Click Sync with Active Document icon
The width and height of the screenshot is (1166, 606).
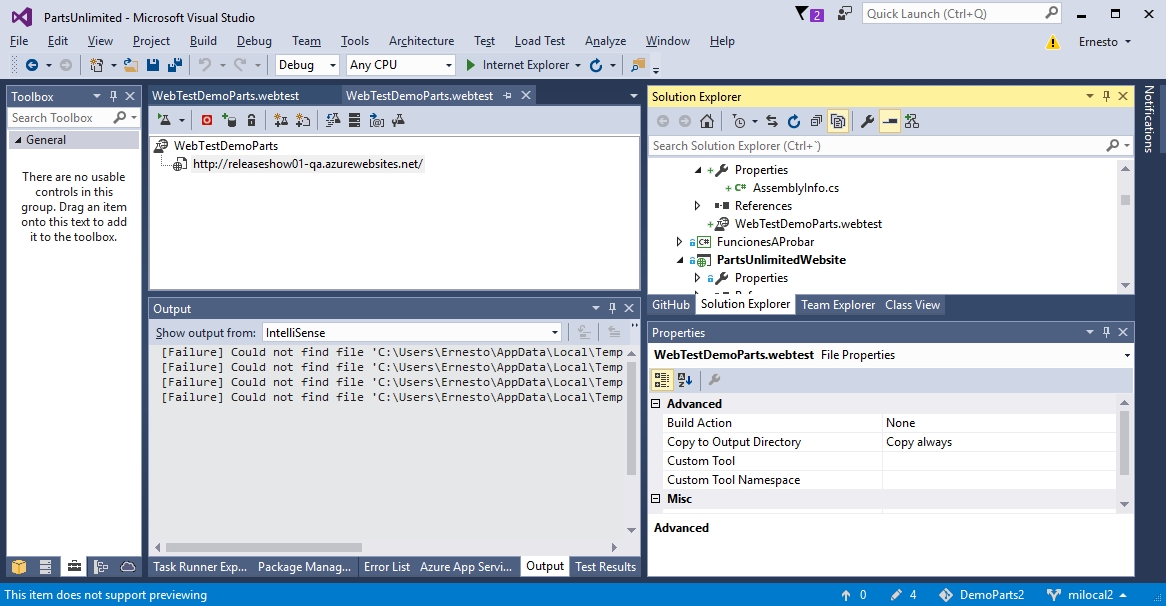(x=772, y=121)
